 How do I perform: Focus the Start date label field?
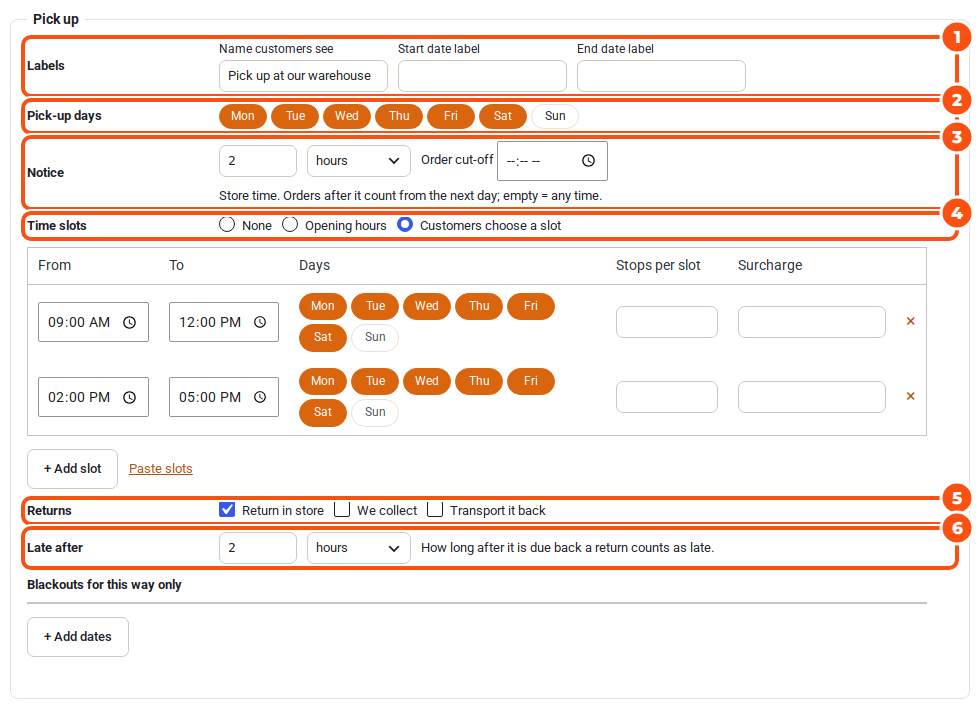pos(482,76)
